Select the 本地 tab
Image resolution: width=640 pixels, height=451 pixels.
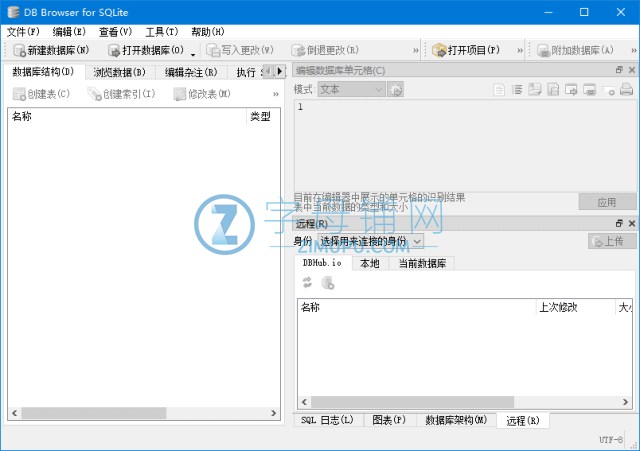(370, 263)
